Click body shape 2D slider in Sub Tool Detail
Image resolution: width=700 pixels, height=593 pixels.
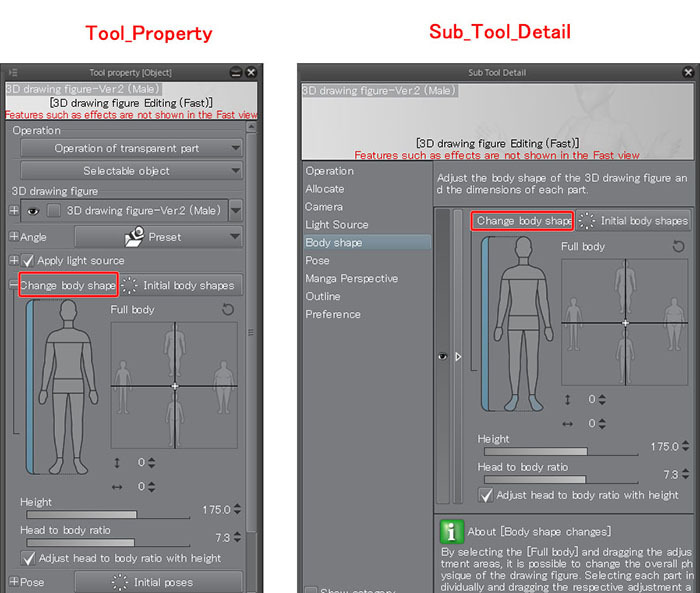(625, 322)
